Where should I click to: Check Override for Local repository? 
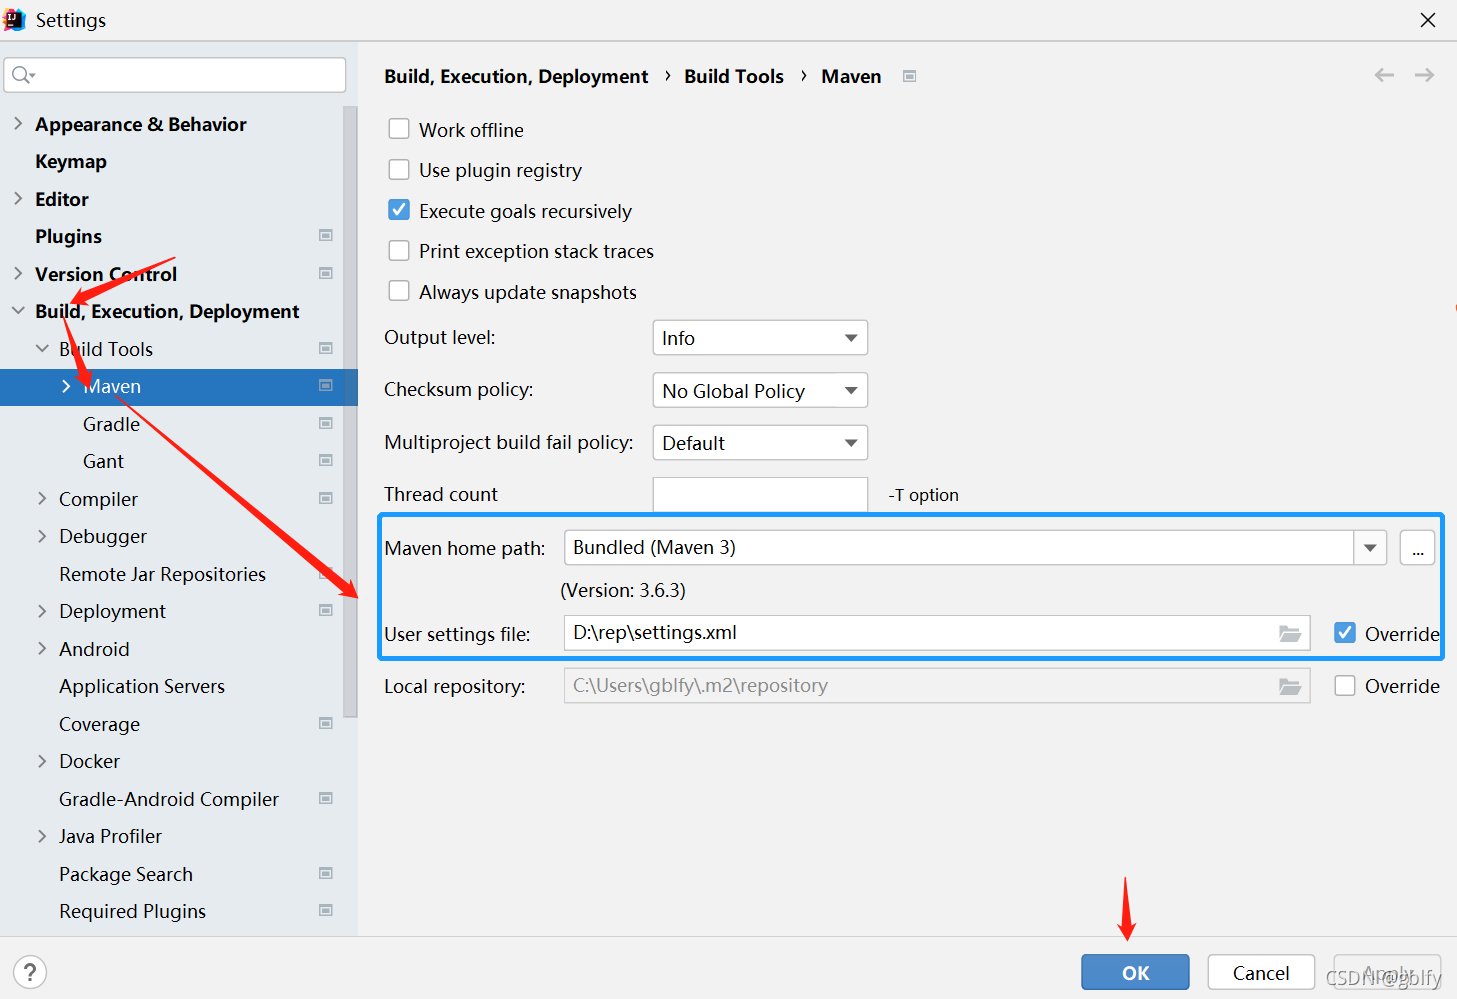click(x=1345, y=686)
